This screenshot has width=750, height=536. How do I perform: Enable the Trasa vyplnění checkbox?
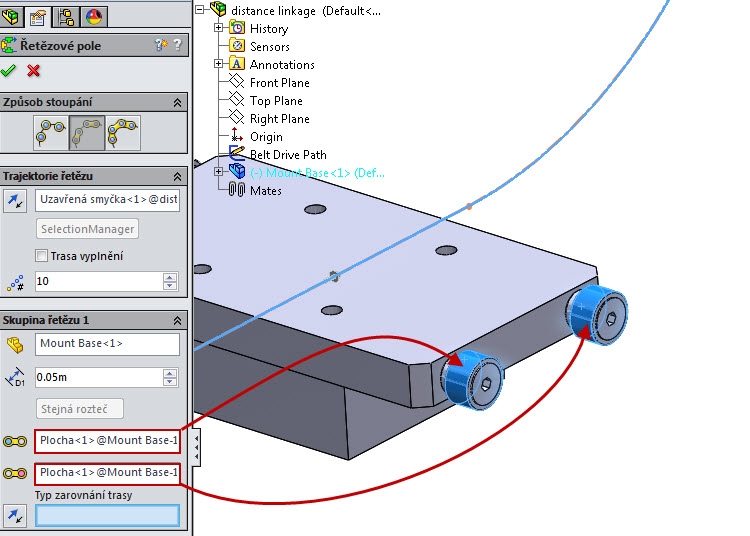[x=41, y=256]
